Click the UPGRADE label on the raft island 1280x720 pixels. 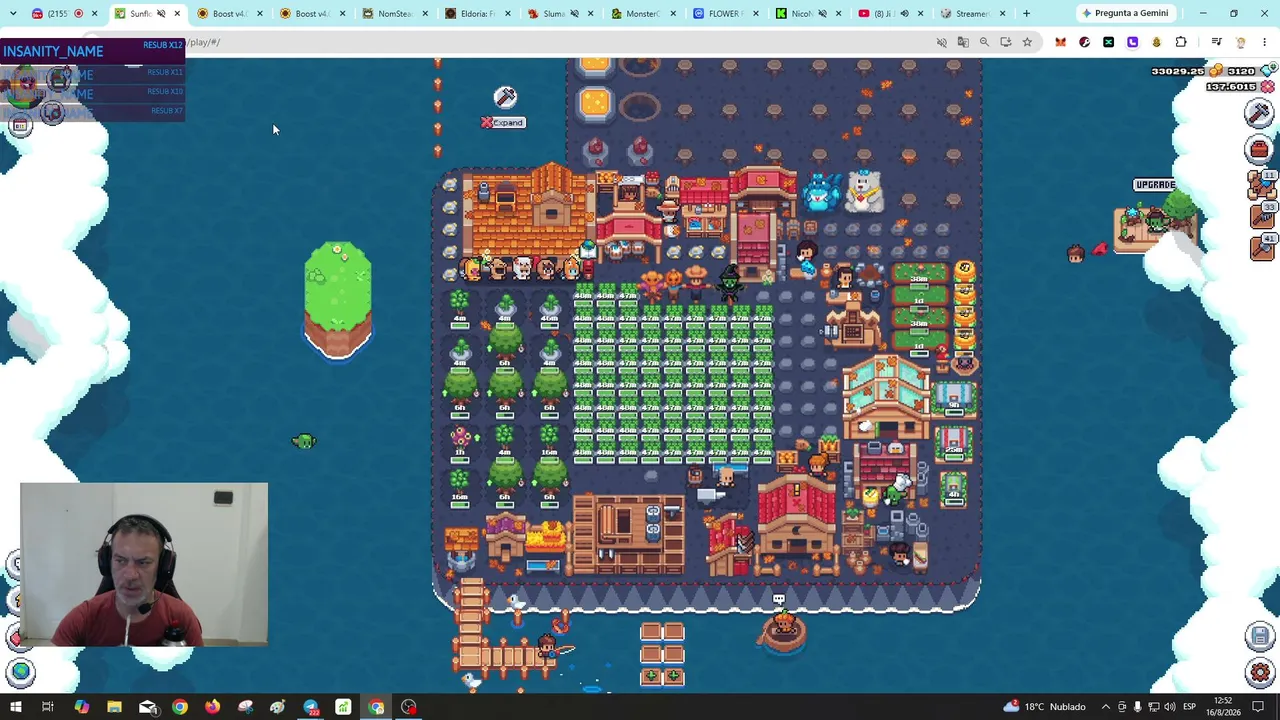click(1155, 185)
